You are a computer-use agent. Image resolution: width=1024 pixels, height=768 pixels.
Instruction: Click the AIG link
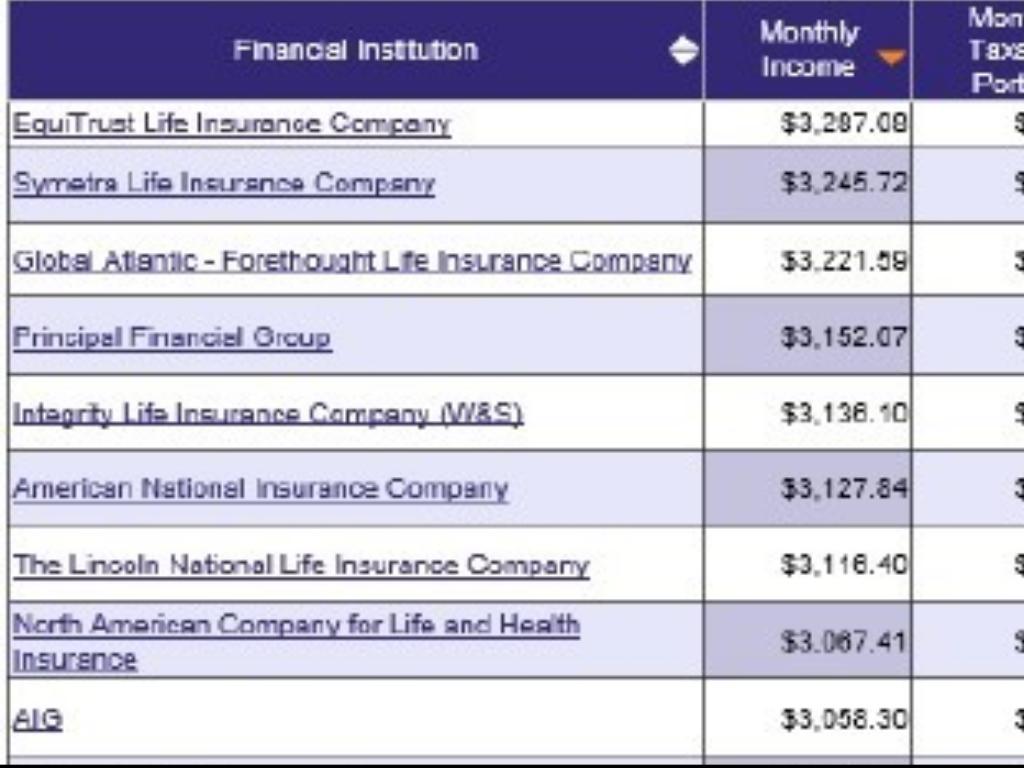pos(38,719)
